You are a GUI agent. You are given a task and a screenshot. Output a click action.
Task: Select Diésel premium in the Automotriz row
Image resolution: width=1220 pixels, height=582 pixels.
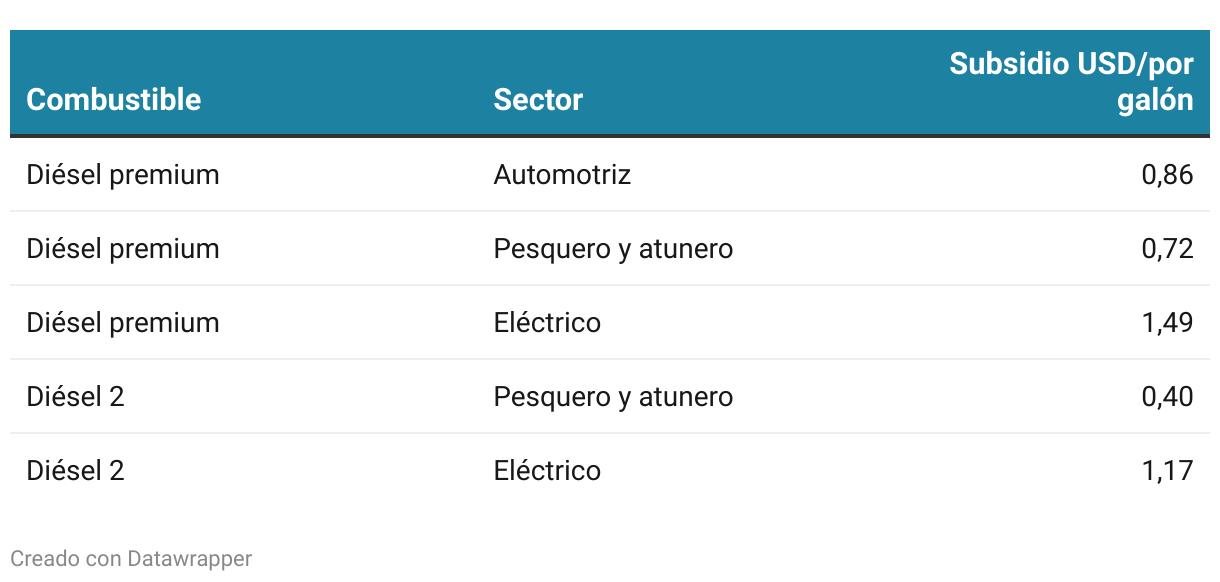pos(123,175)
